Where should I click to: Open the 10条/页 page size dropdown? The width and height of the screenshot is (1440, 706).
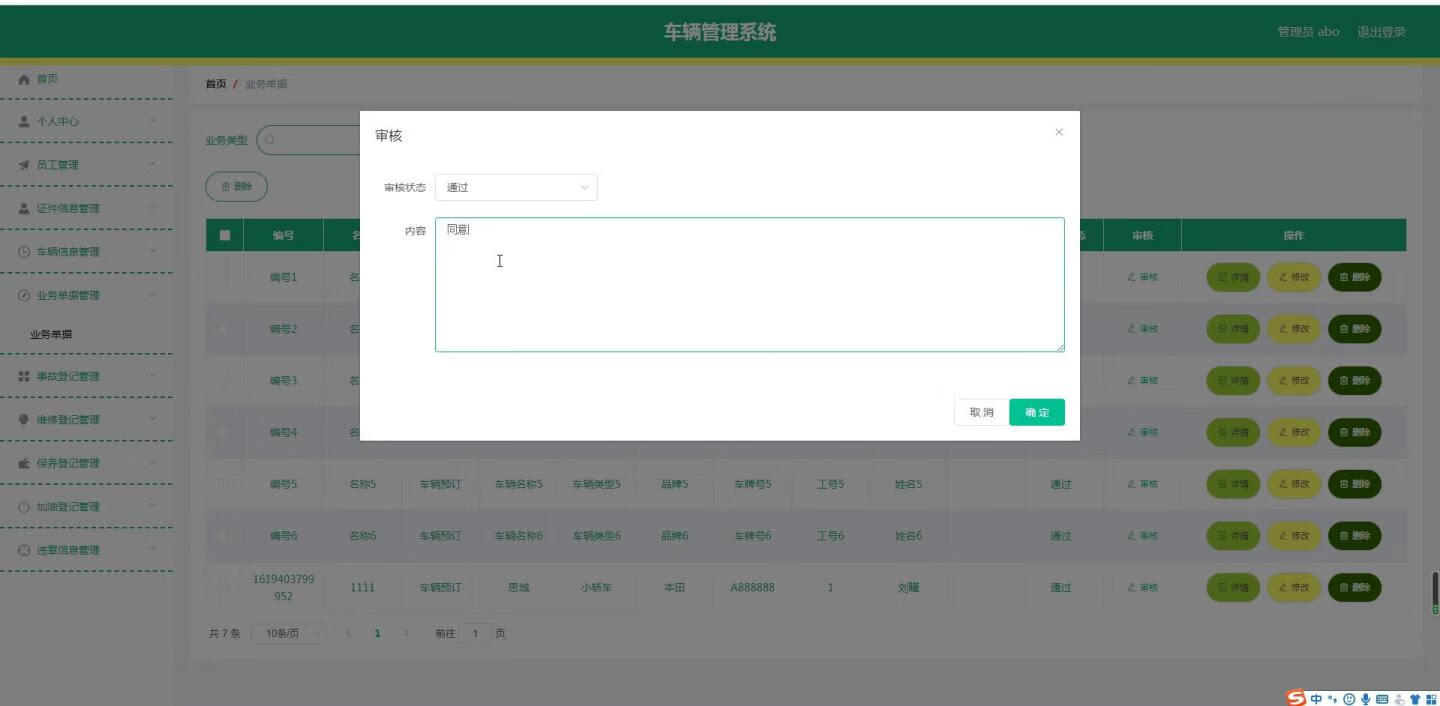(288, 633)
